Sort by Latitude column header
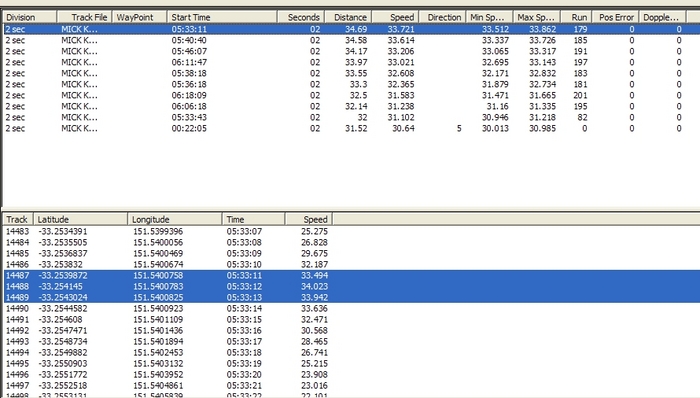Image resolution: width=700 pixels, height=398 pixels. point(80,220)
